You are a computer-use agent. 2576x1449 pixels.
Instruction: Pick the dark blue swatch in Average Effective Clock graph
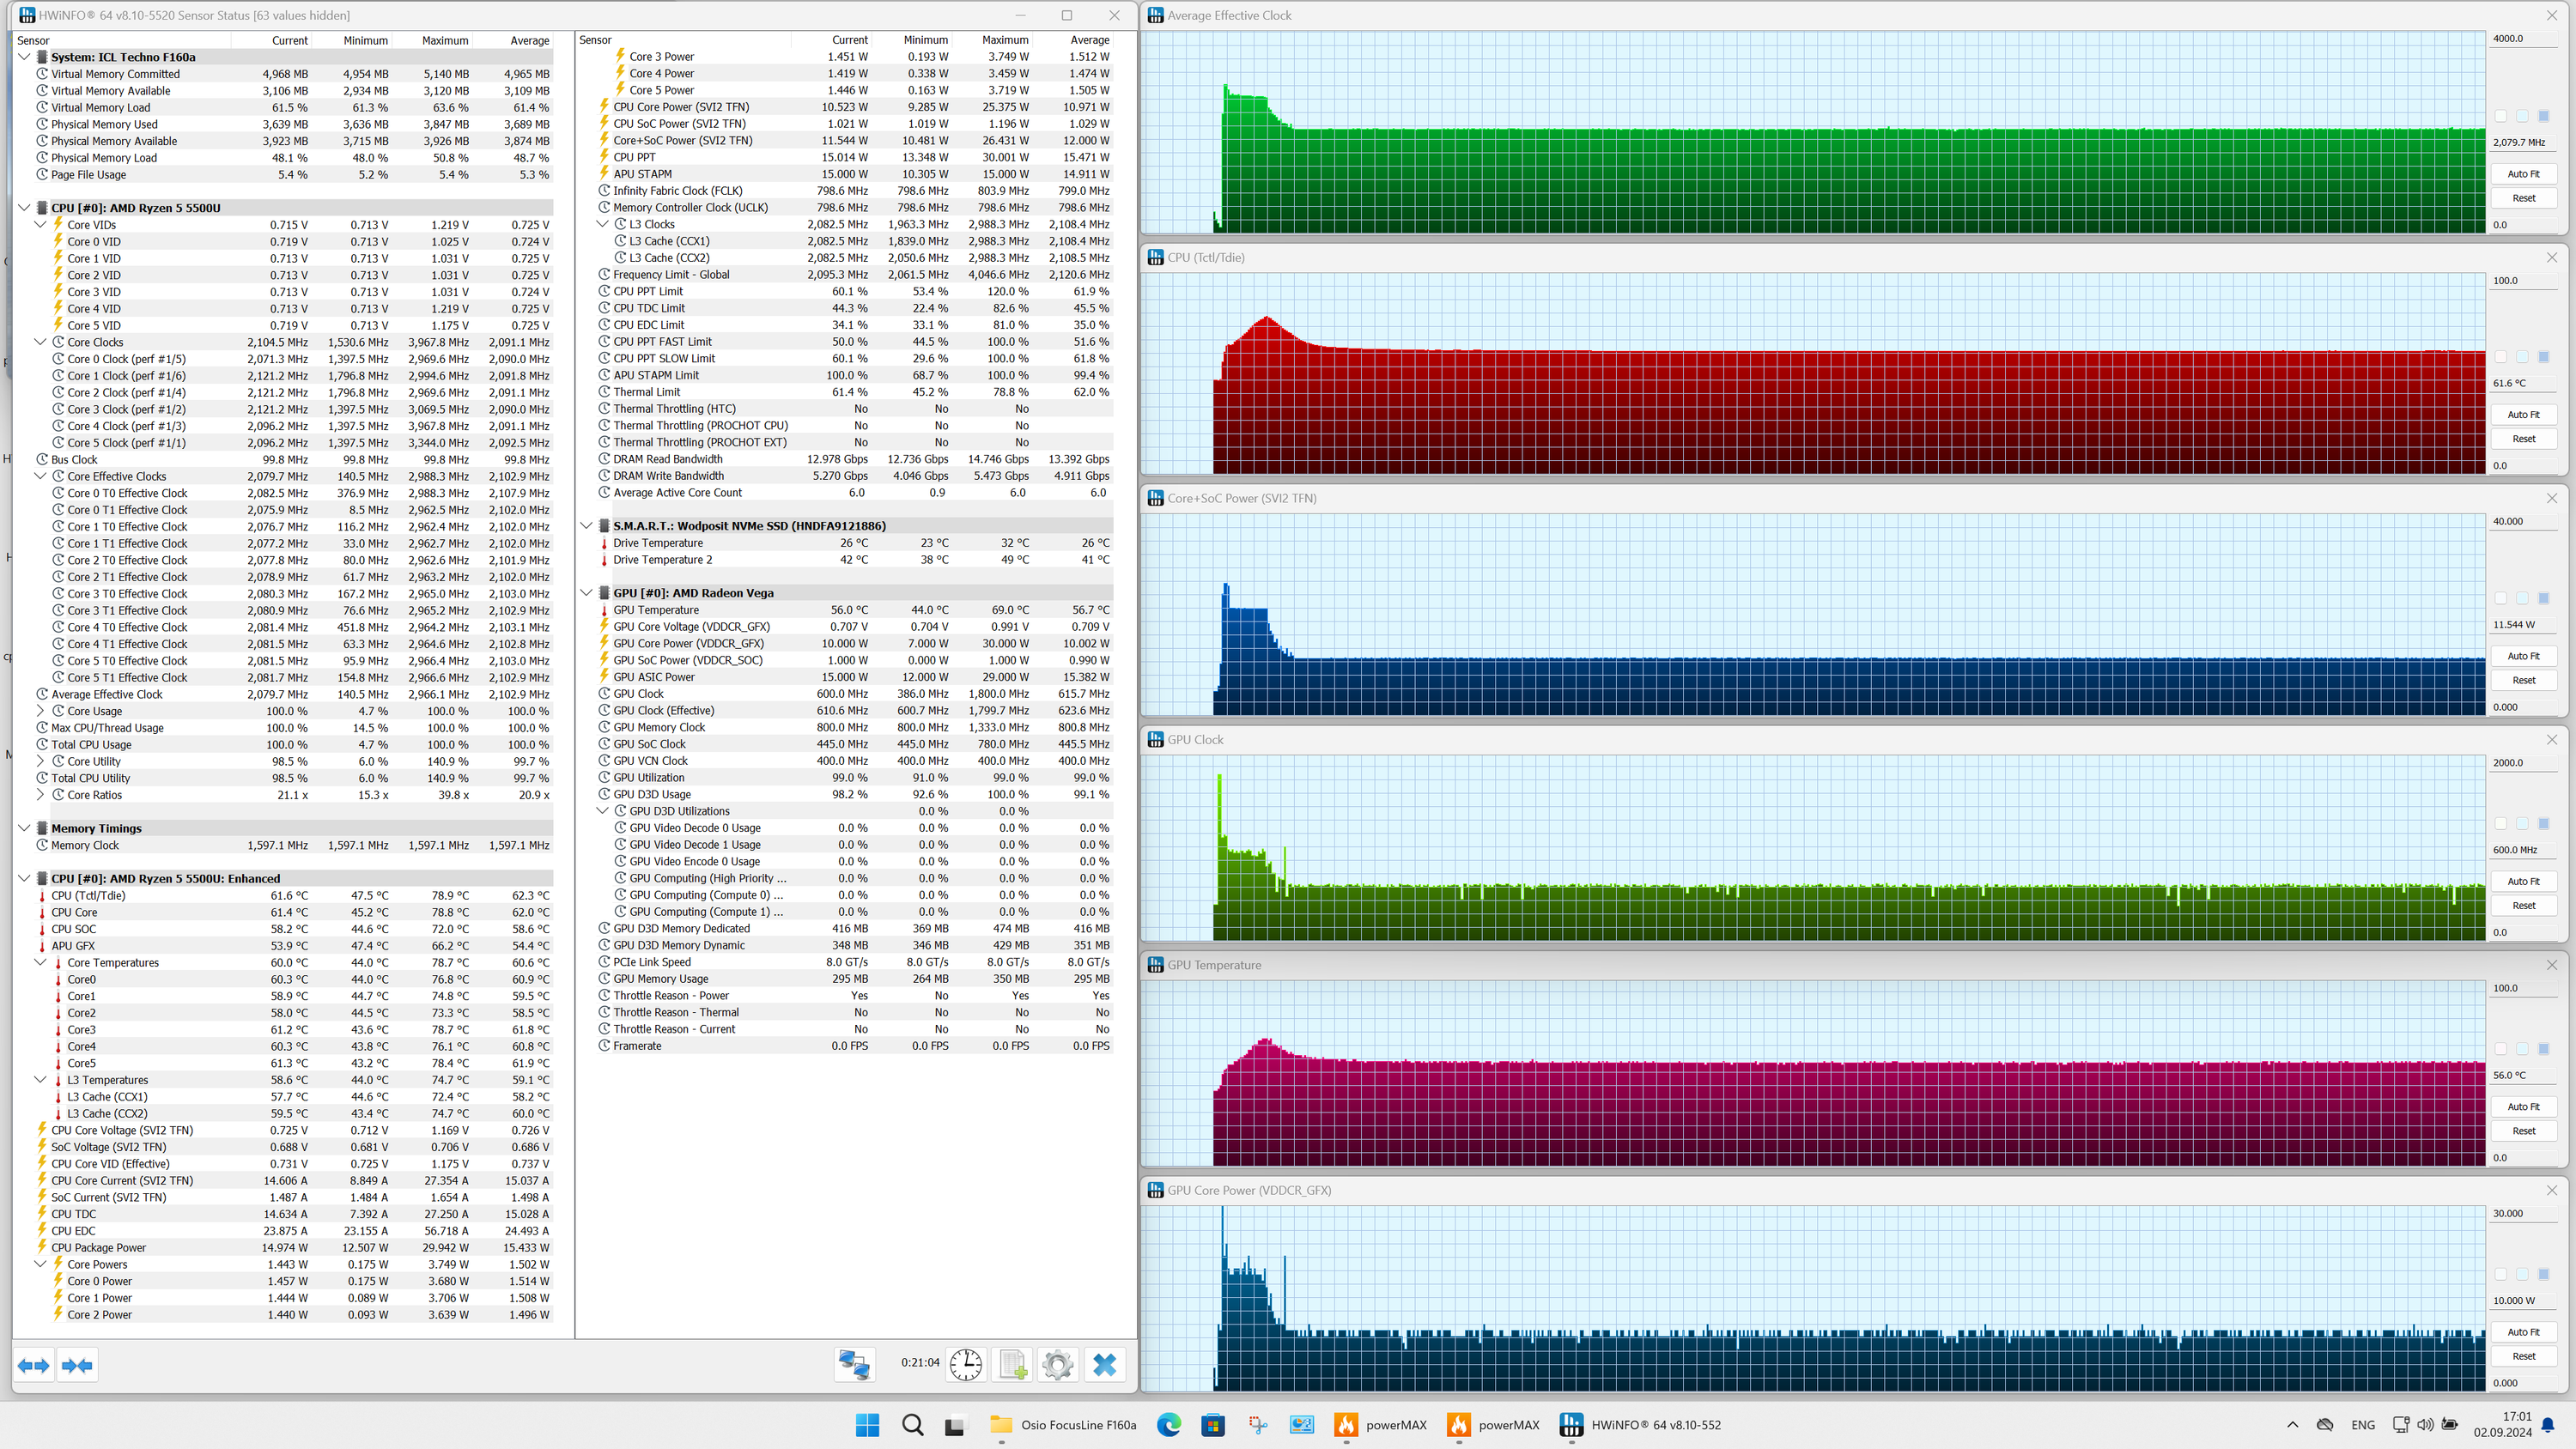2544,116
